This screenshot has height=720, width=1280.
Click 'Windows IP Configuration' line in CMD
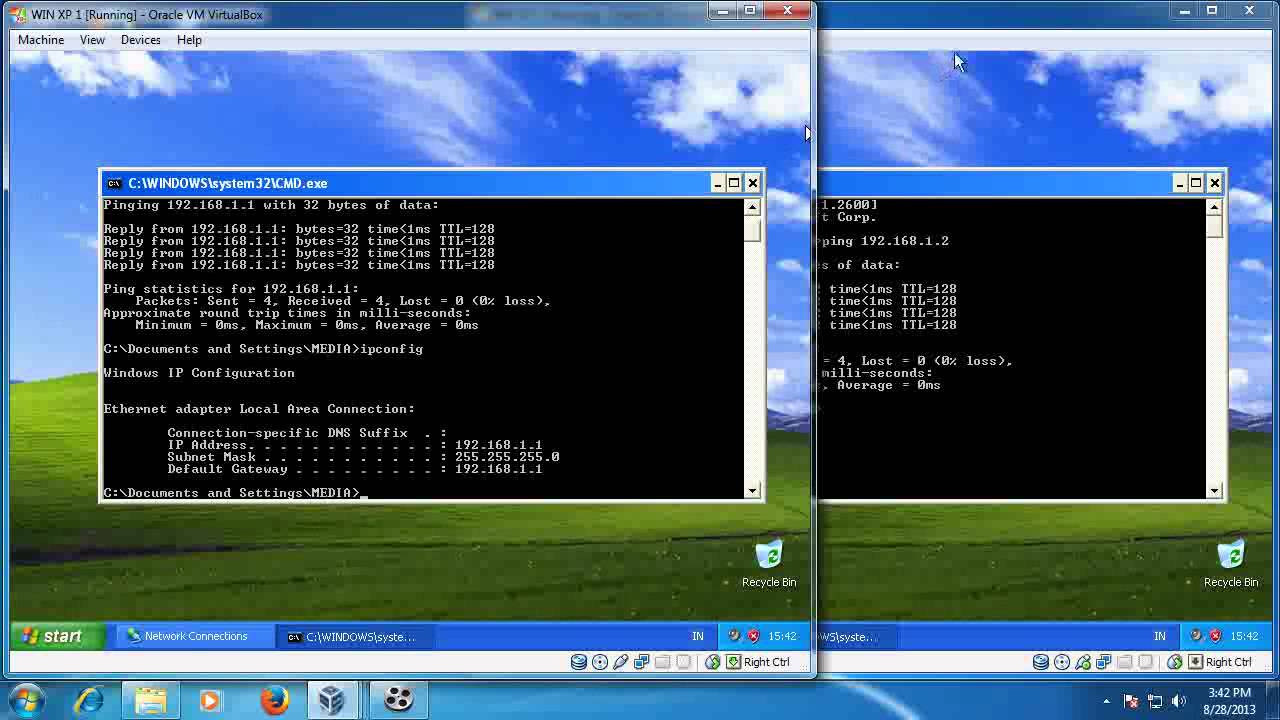[x=199, y=373]
